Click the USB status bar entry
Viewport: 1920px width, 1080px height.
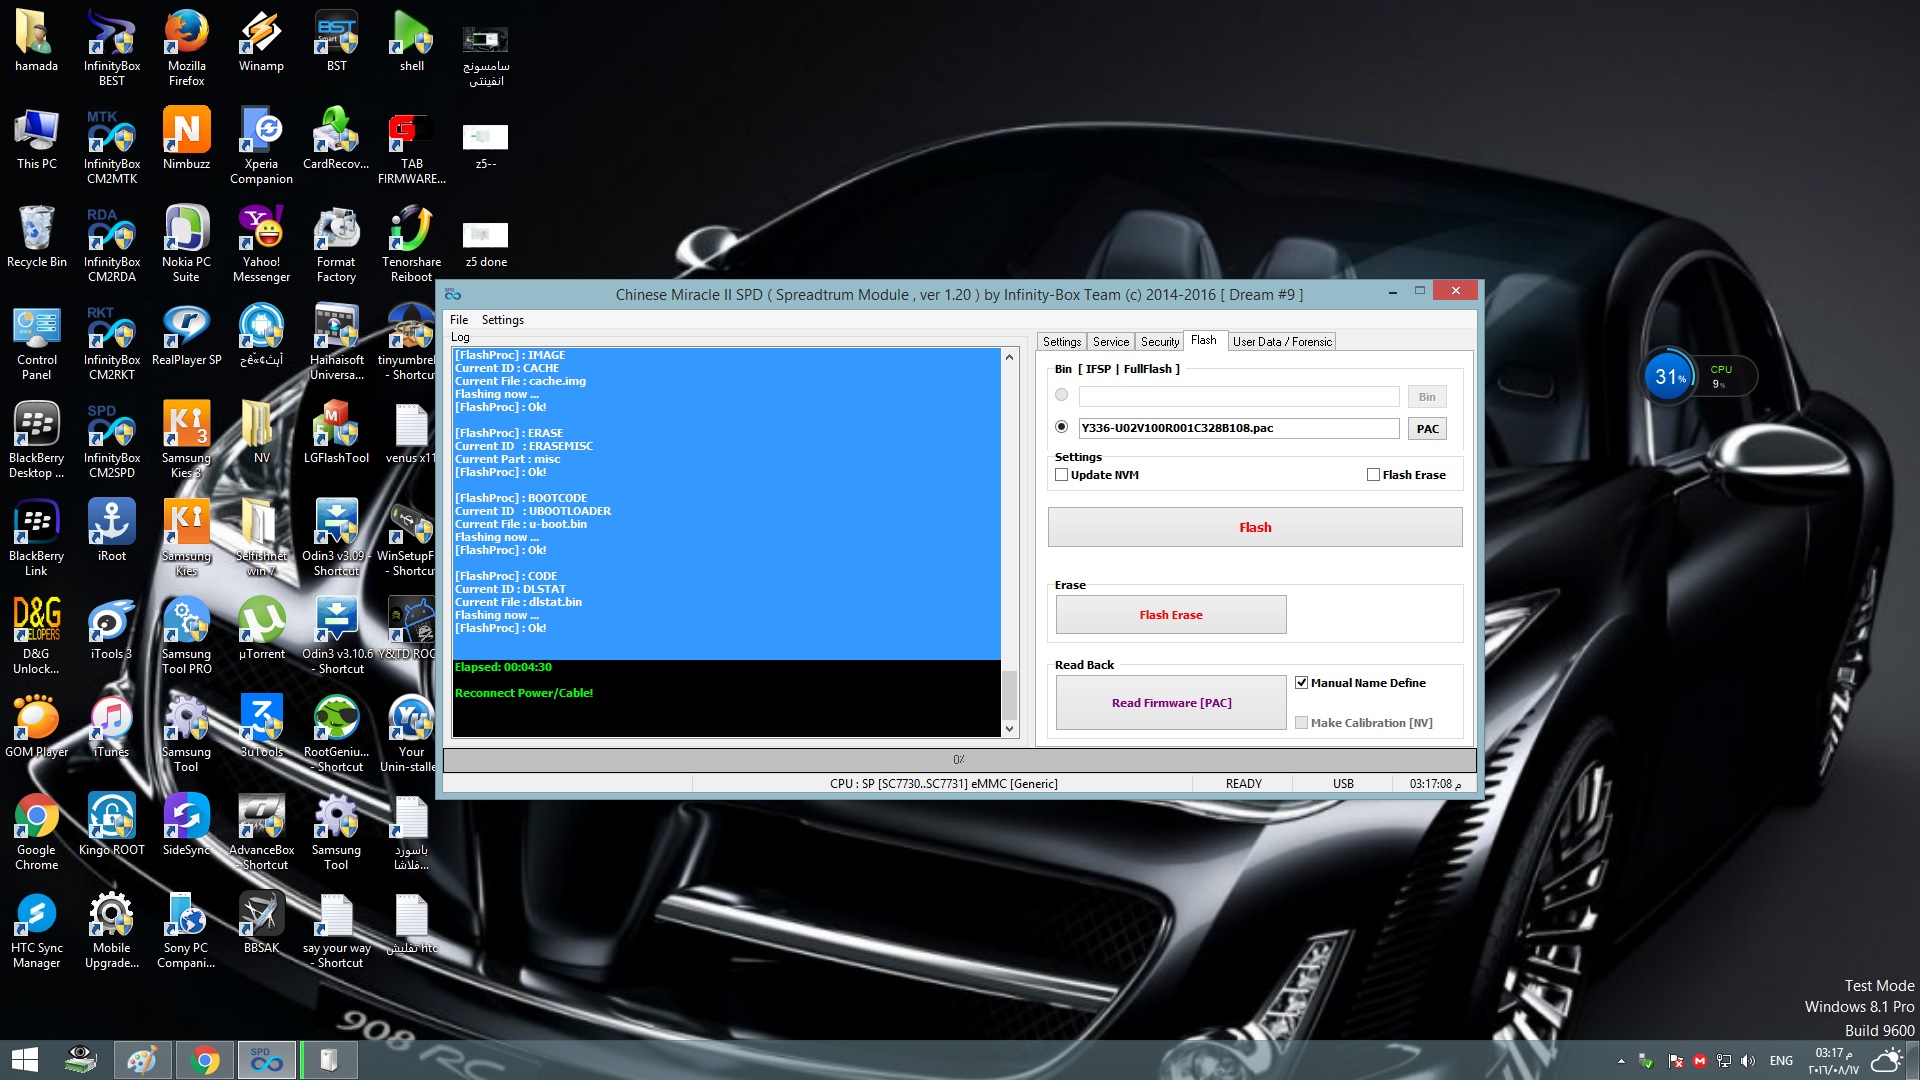(1343, 784)
